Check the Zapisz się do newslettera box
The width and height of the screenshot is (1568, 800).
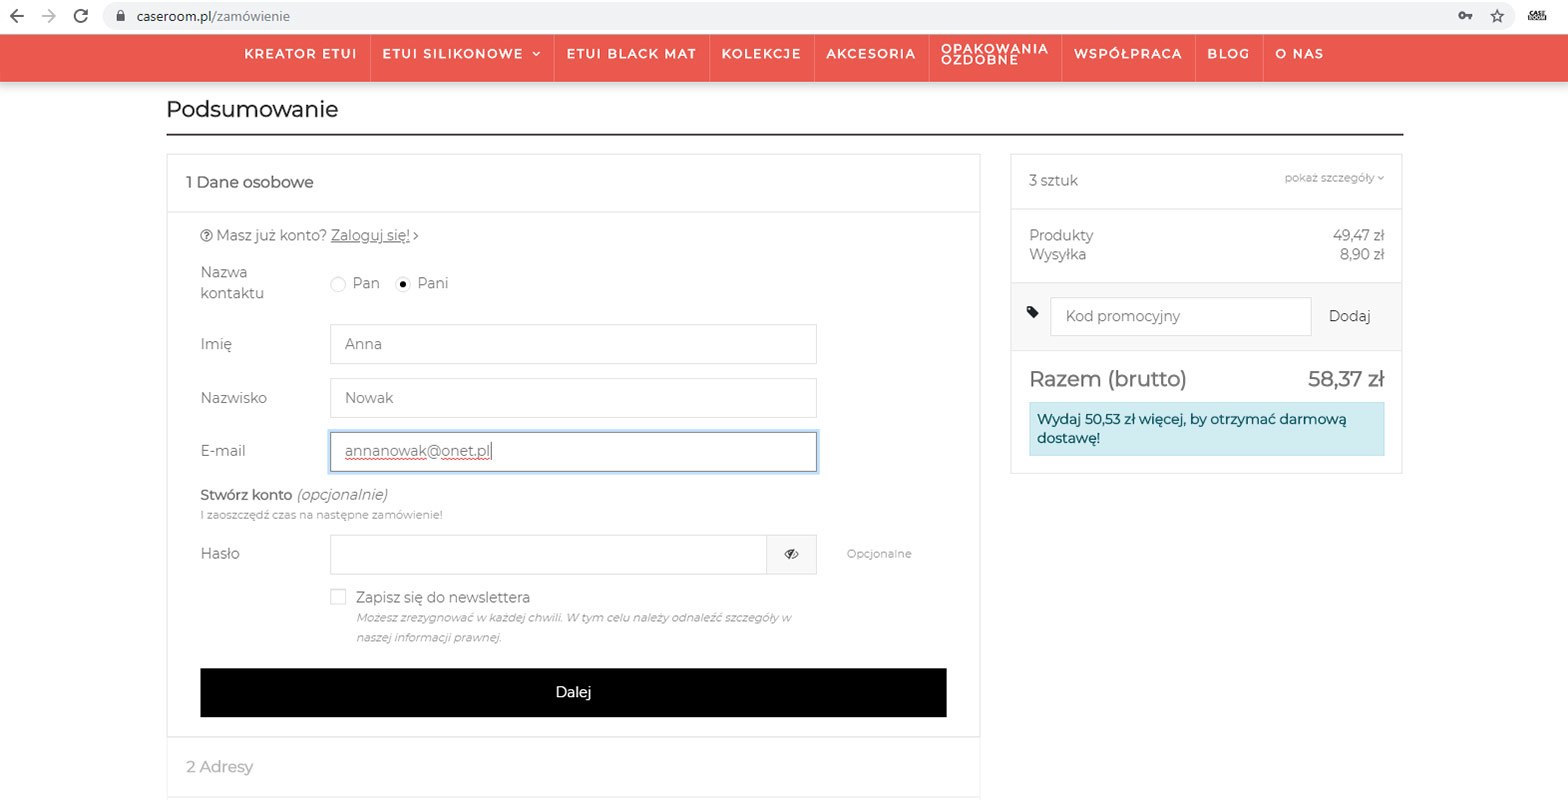tap(338, 597)
